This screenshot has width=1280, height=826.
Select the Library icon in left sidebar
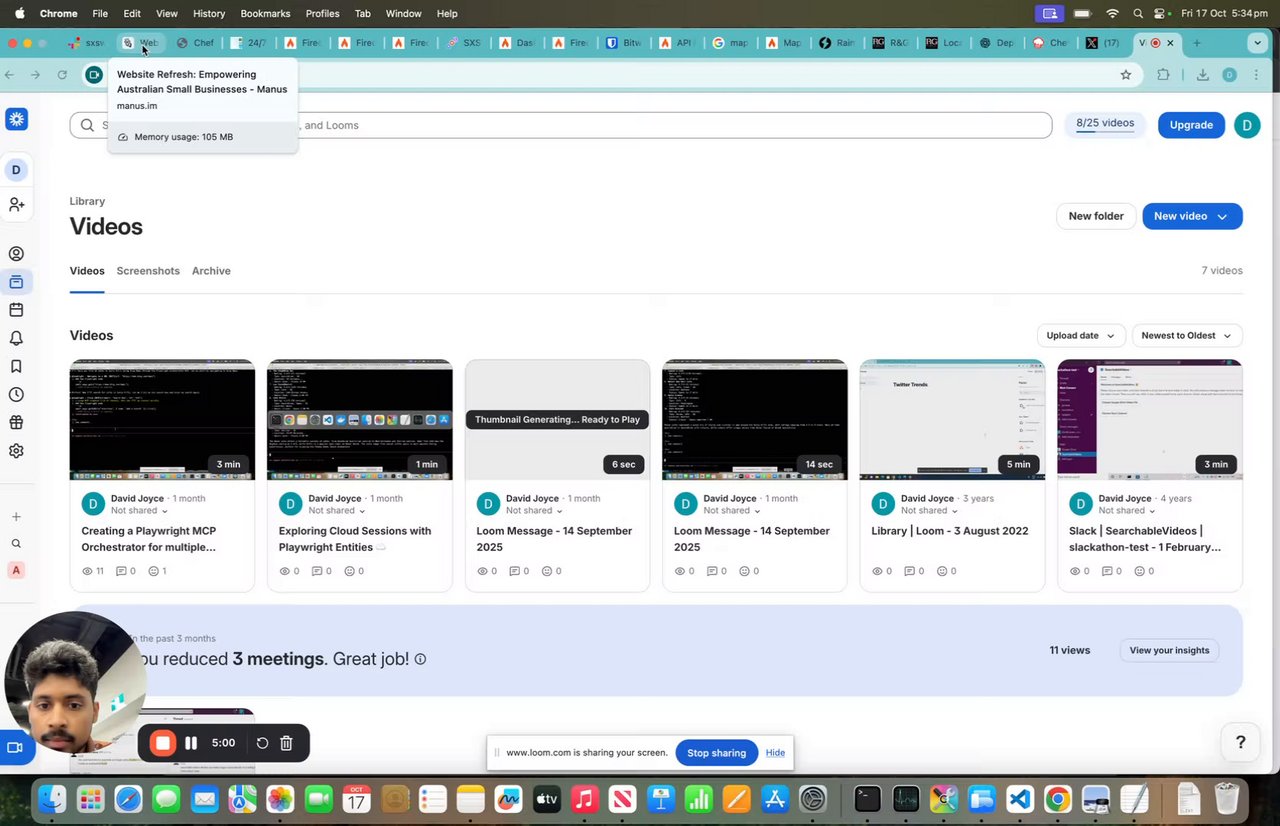[x=16, y=282]
